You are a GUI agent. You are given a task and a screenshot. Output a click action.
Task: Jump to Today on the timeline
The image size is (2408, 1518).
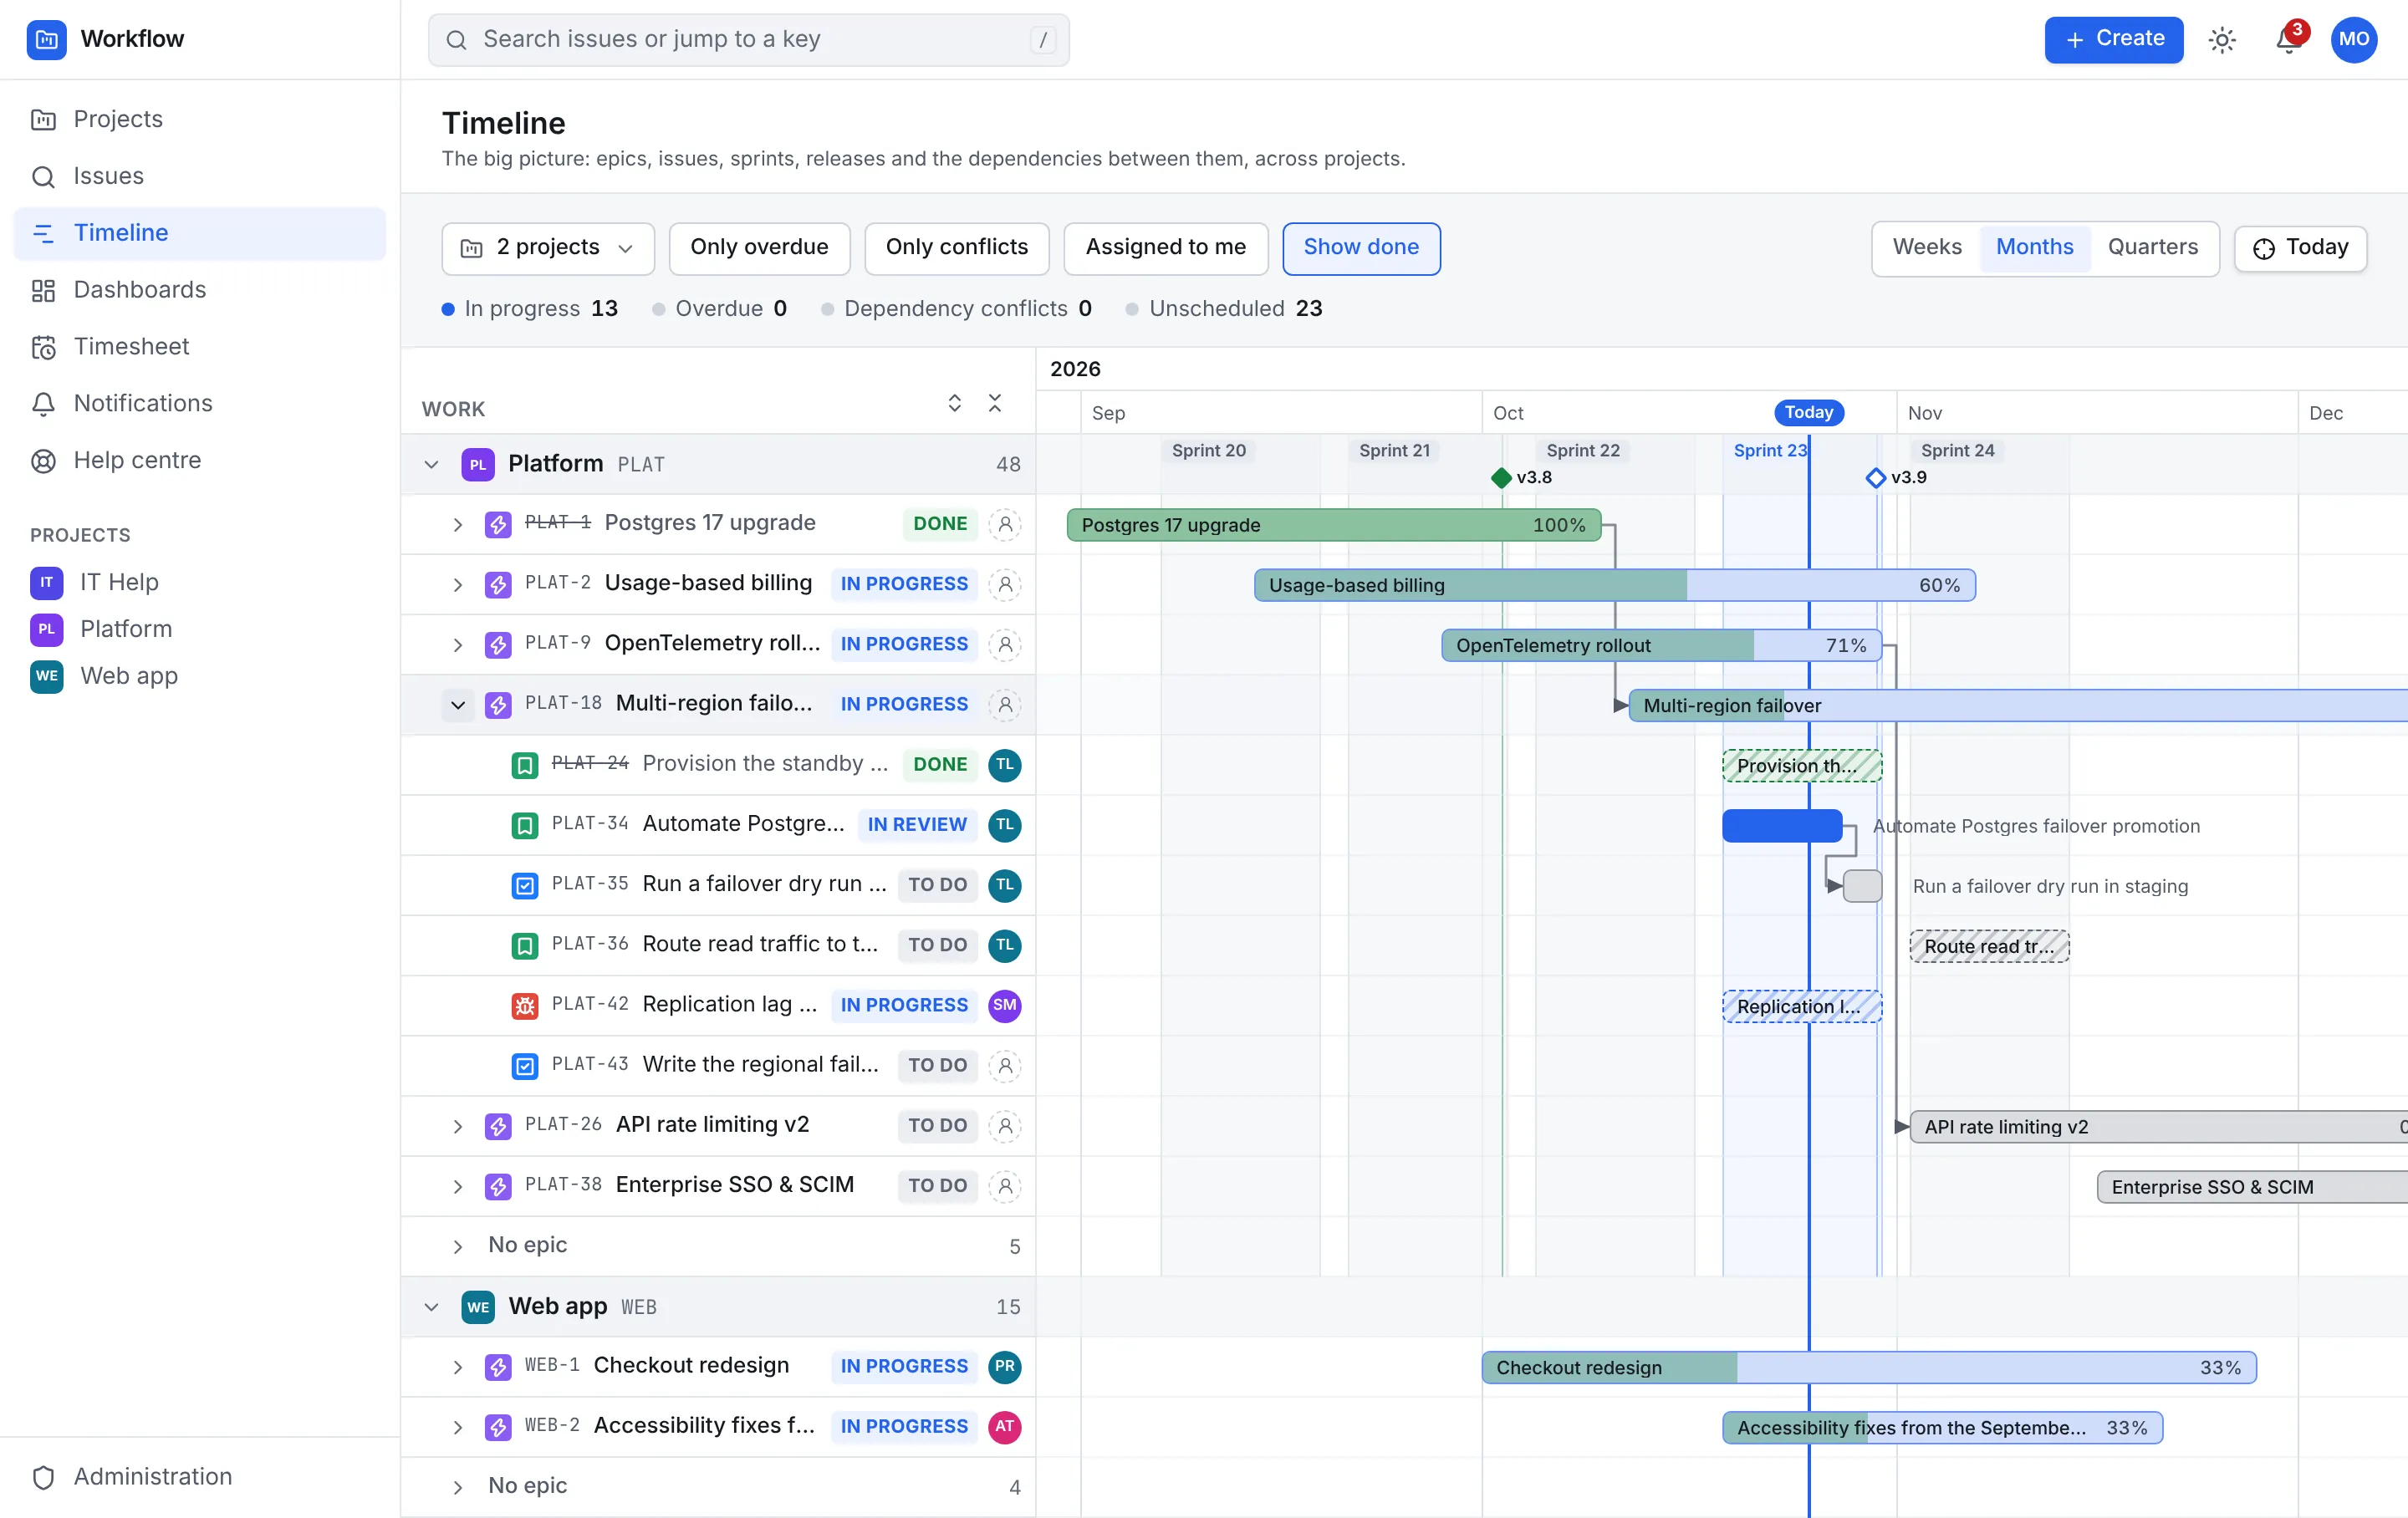click(2299, 248)
